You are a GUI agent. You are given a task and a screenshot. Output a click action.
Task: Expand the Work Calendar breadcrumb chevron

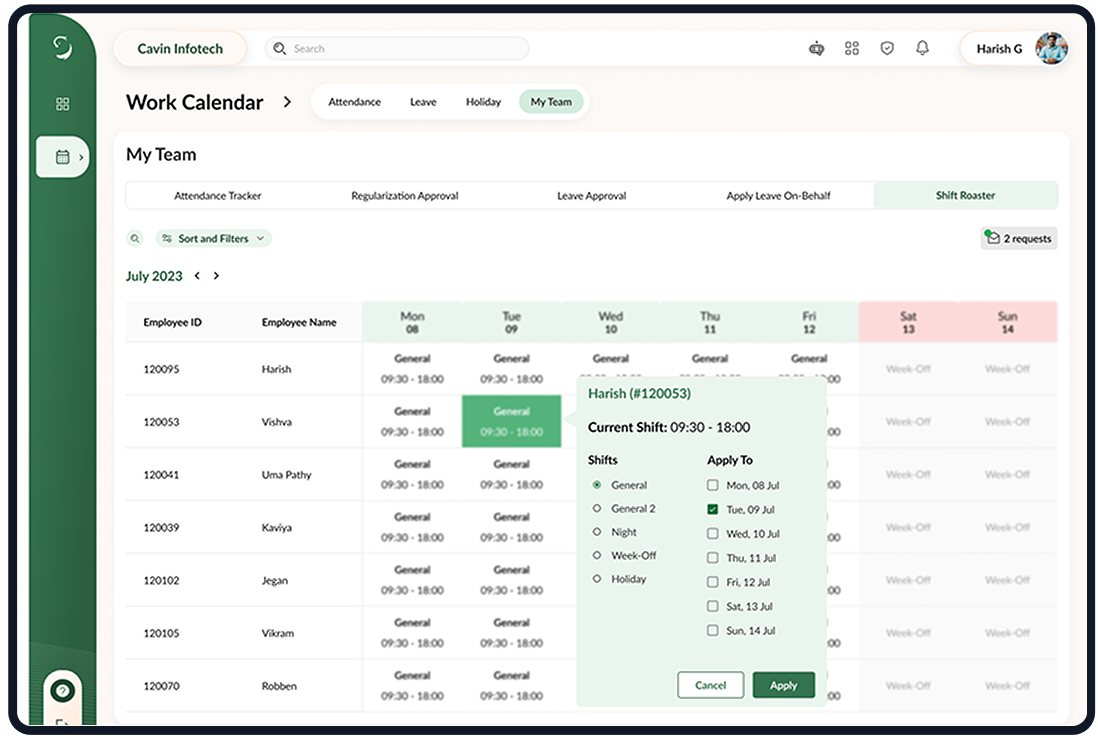pyautogui.click(x=288, y=102)
